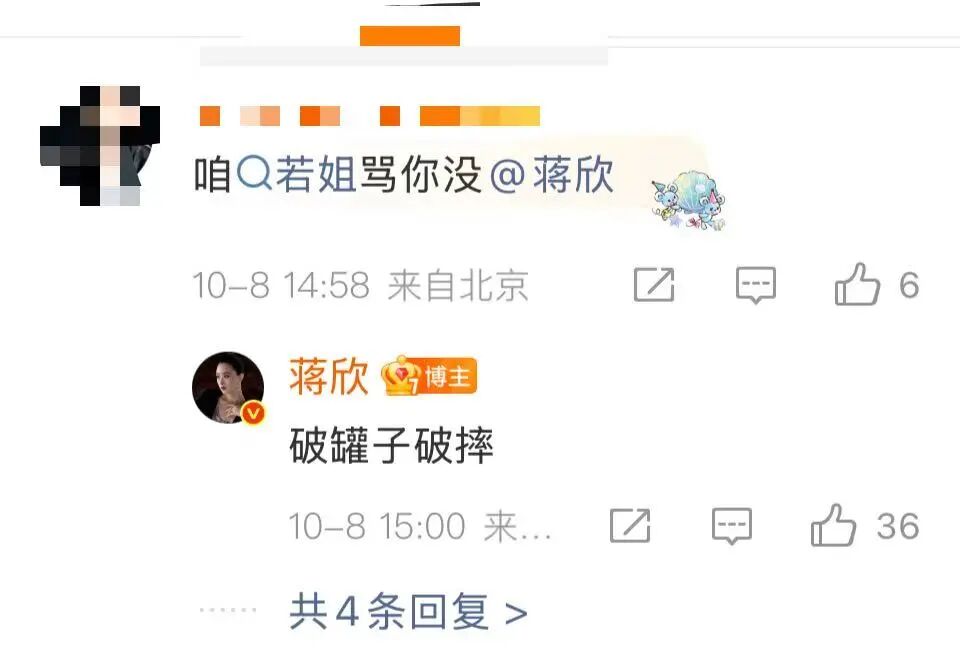Like the comment that has 6 likes
This screenshot has width=960, height=668.
point(857,284)
